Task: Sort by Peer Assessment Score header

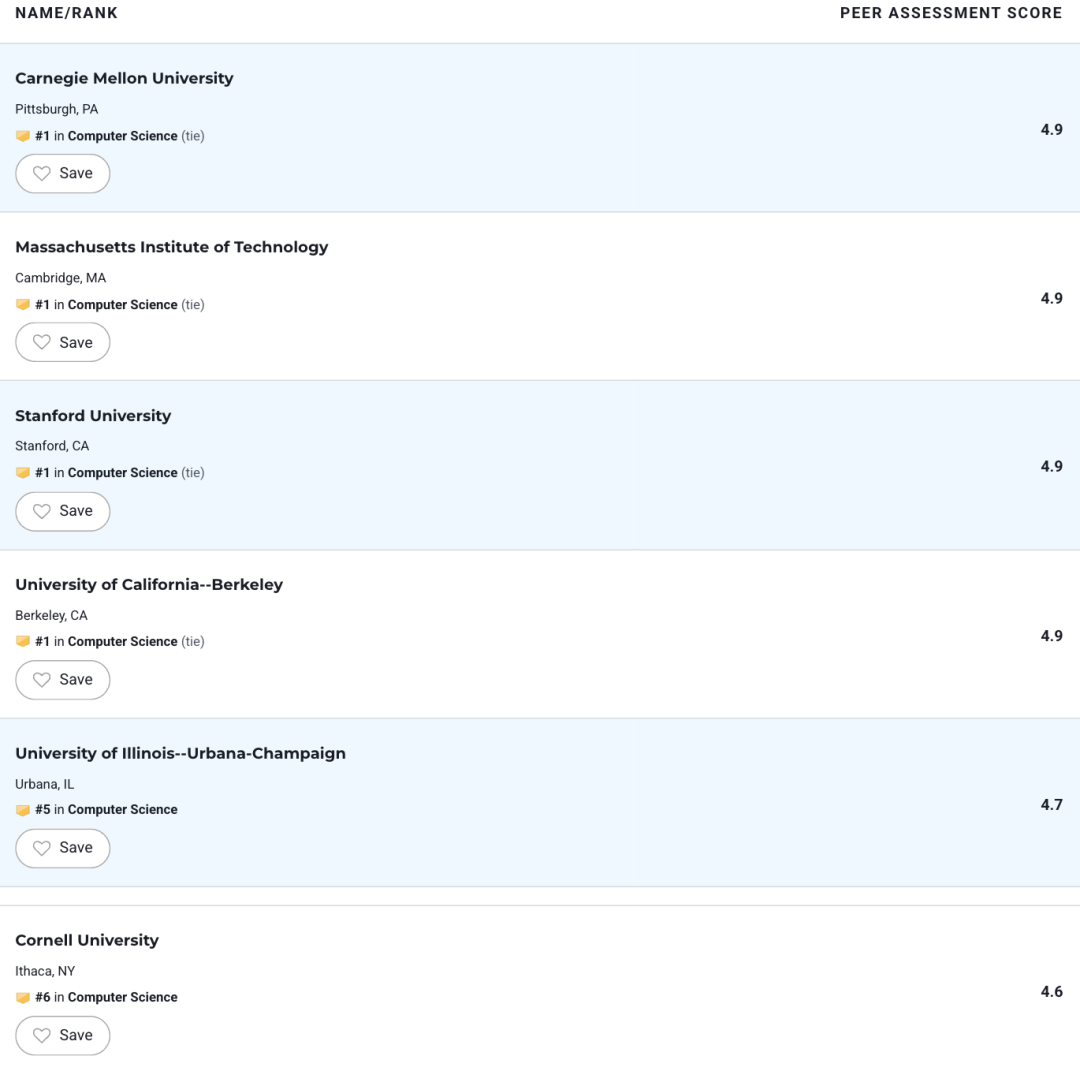Action: 951,13
